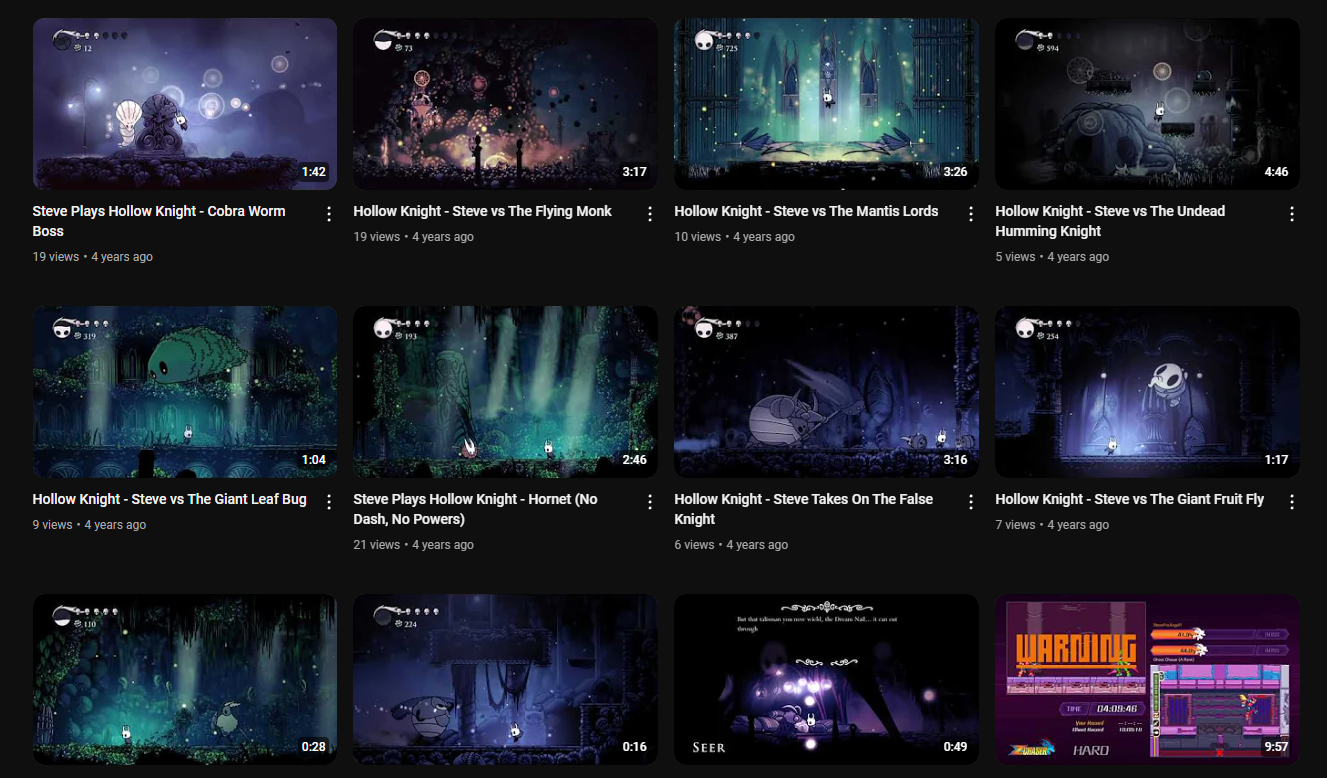
Task: Play the Giant Leaf Bug thumbnail
Action: [185, 392]
